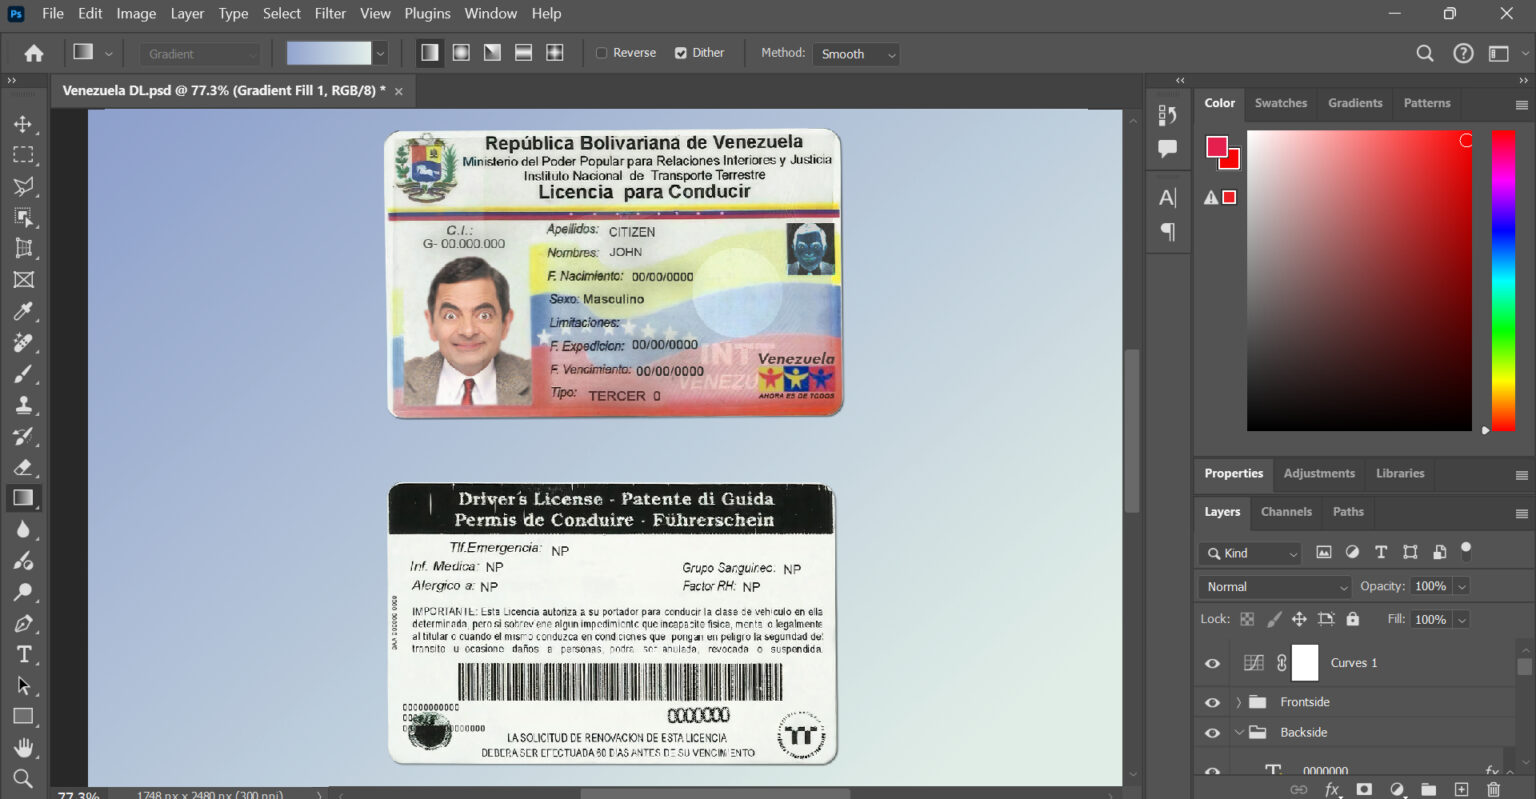Choose the Radial Gradient style icon
1536x799 pixels.
tap(461, 53)
